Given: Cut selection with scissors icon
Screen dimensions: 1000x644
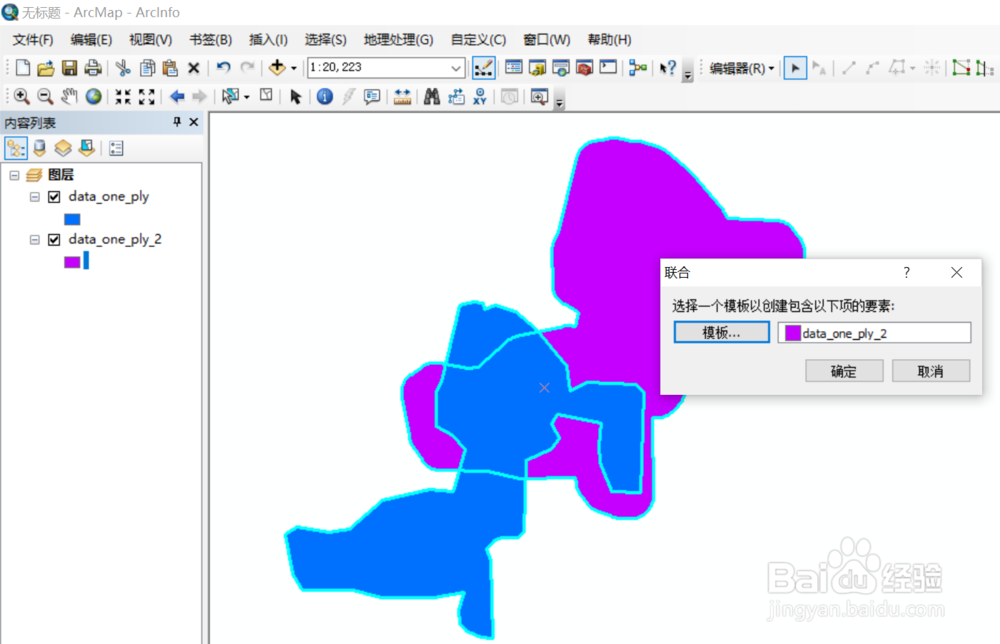Looking at the screenshot, I should [x=123, y=68].
